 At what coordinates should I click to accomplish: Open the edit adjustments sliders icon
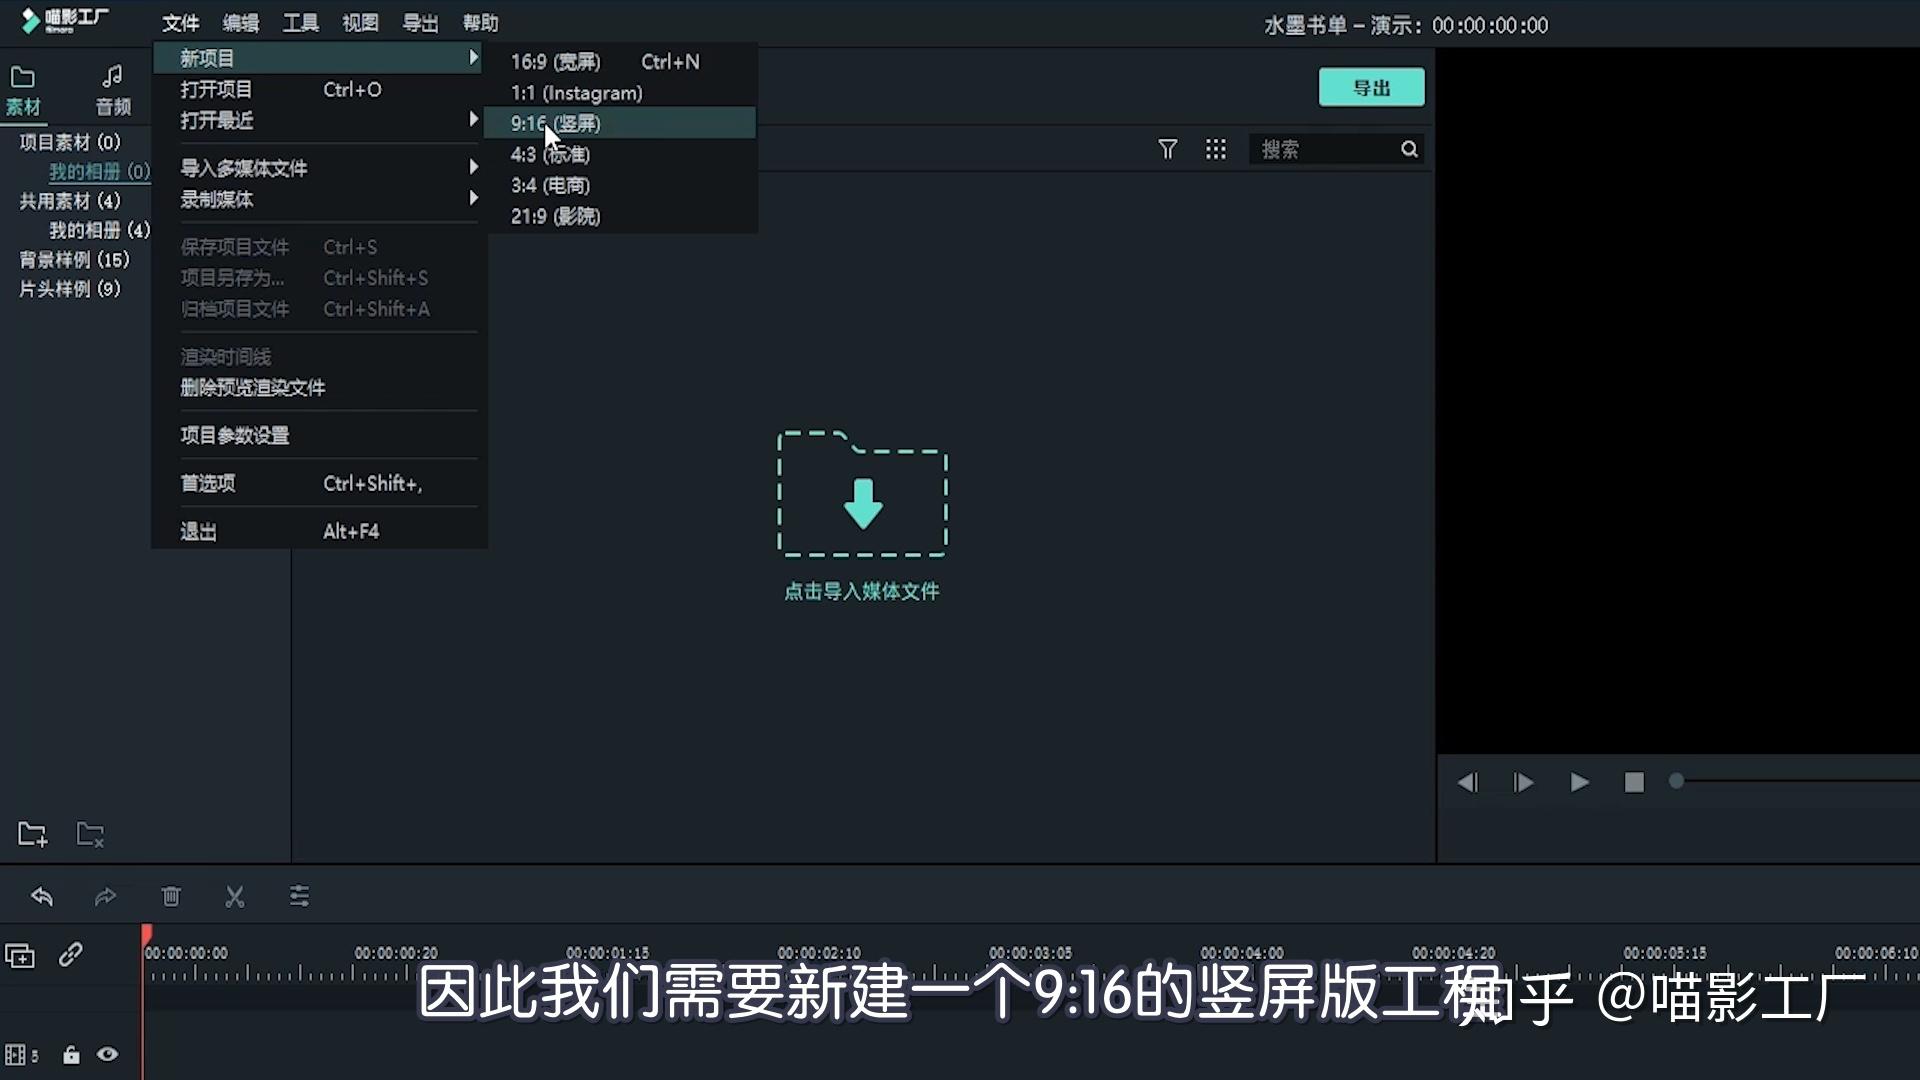(299, 896)
